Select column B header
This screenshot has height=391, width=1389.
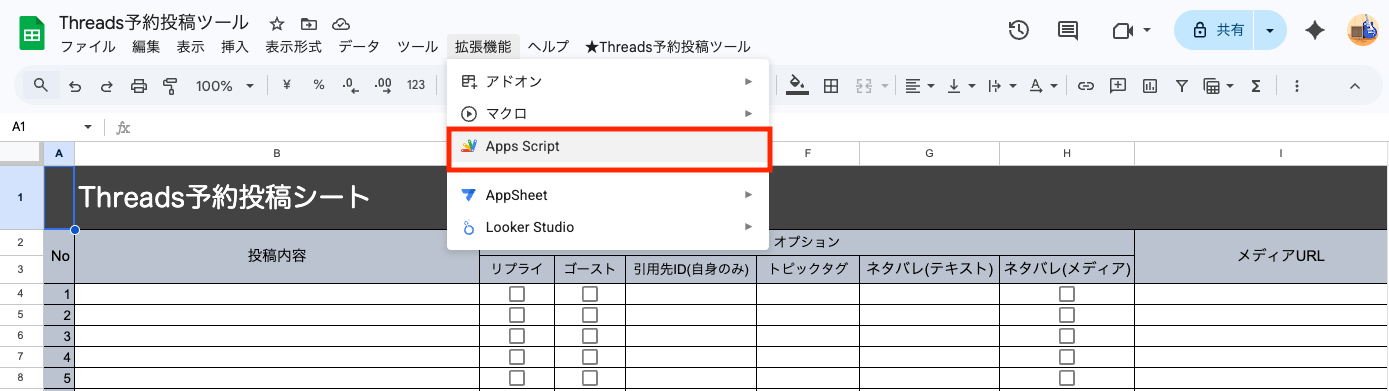(x=277, y=153)
